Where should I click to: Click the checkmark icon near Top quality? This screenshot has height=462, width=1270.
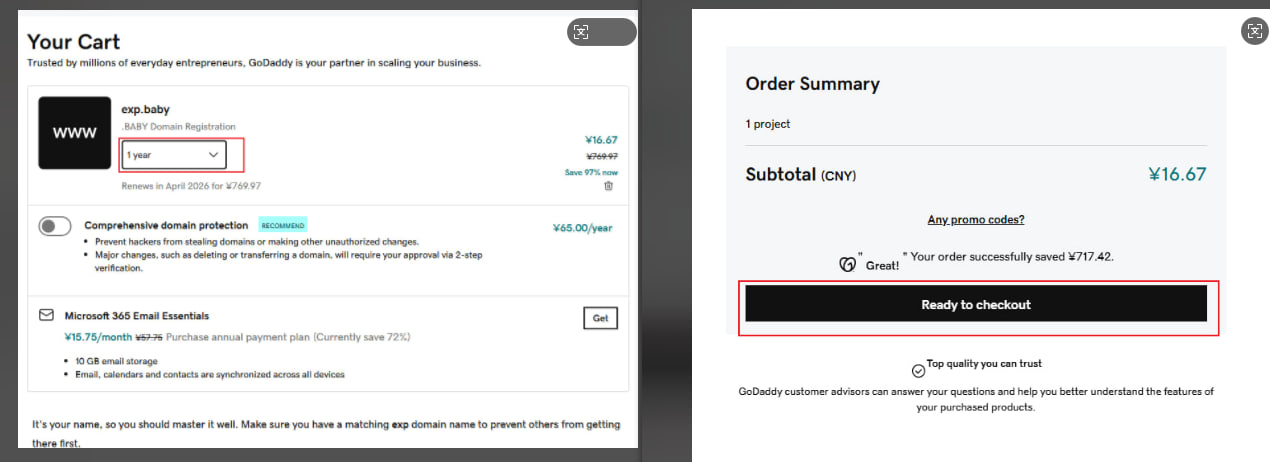point(918,371)
